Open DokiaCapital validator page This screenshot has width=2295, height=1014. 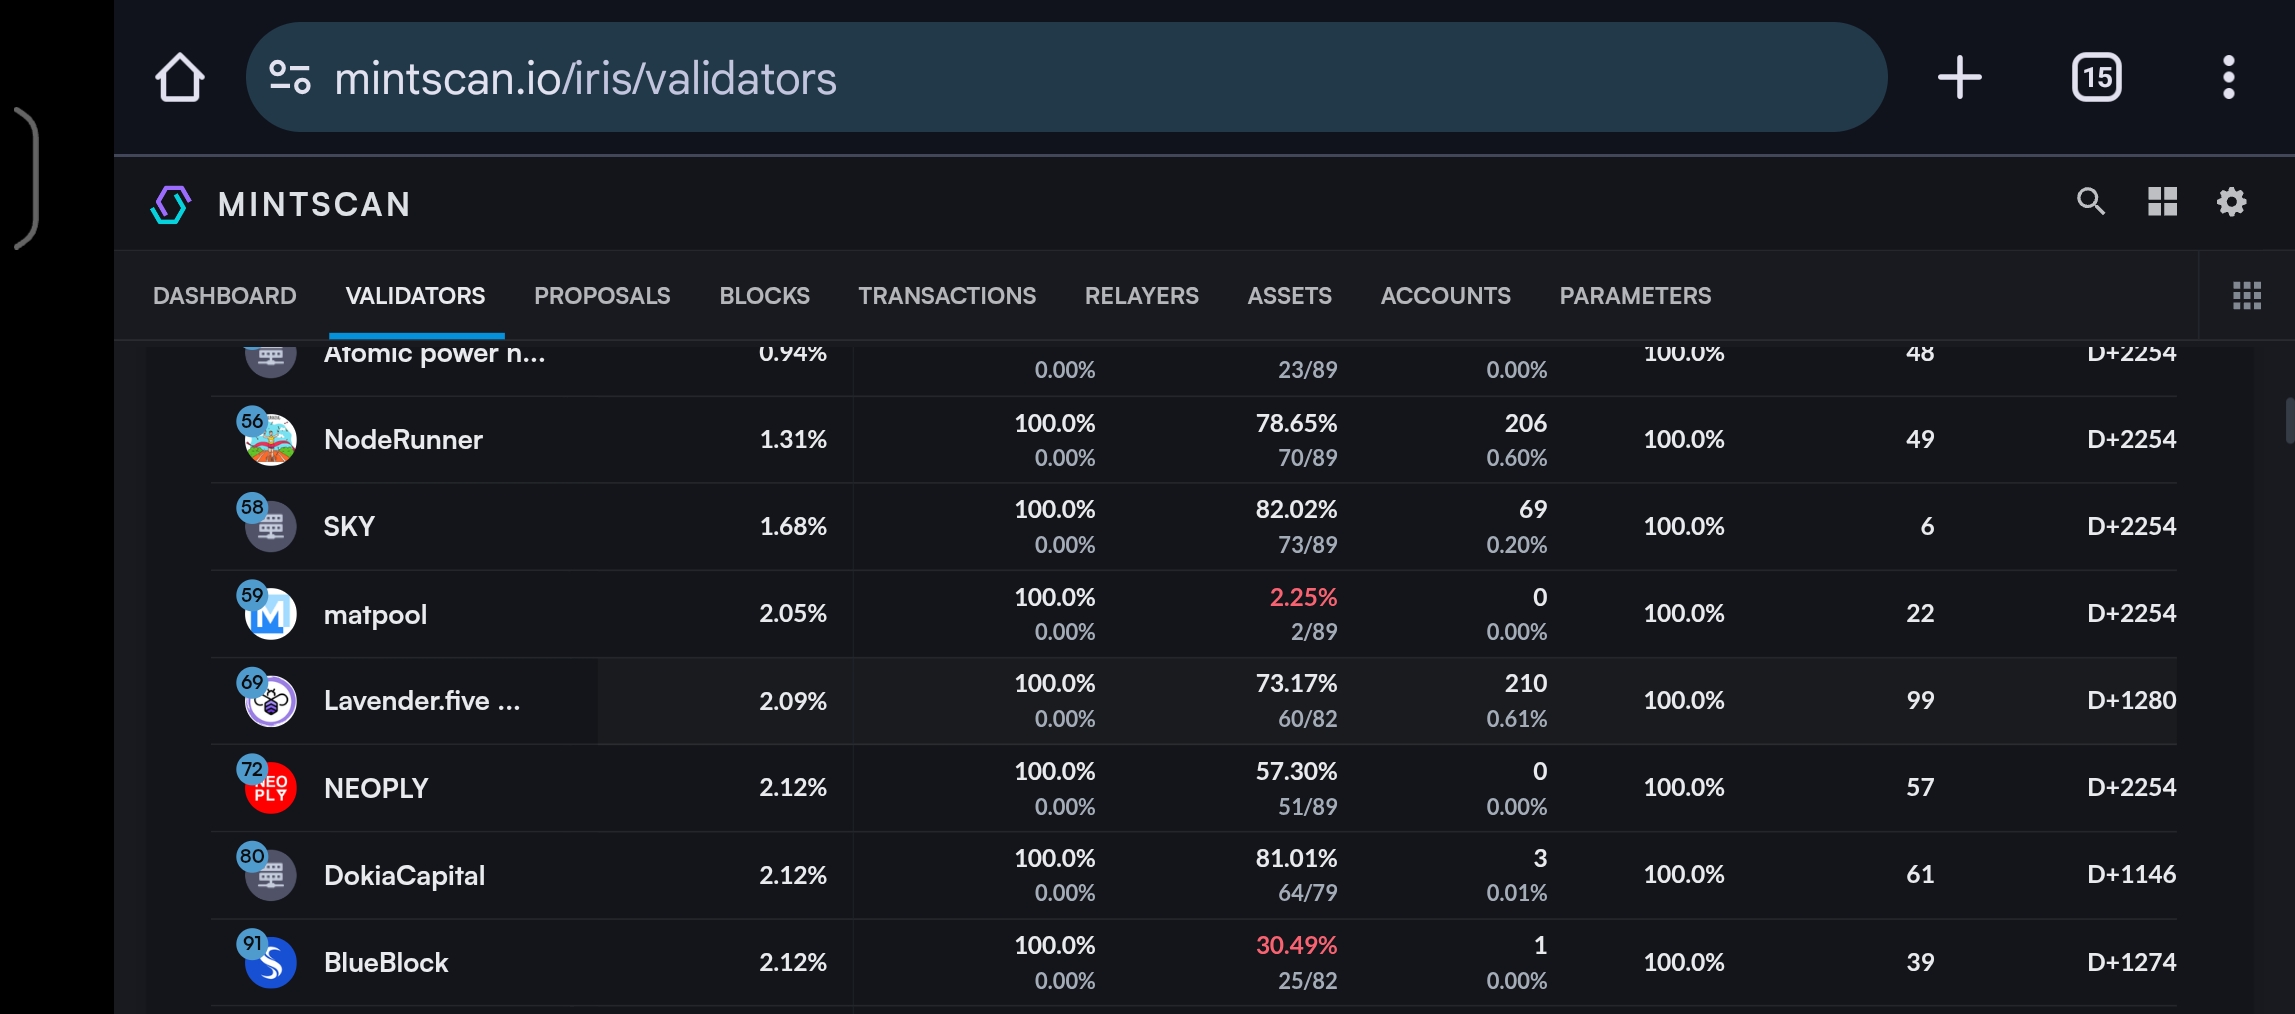coord(404,875)
